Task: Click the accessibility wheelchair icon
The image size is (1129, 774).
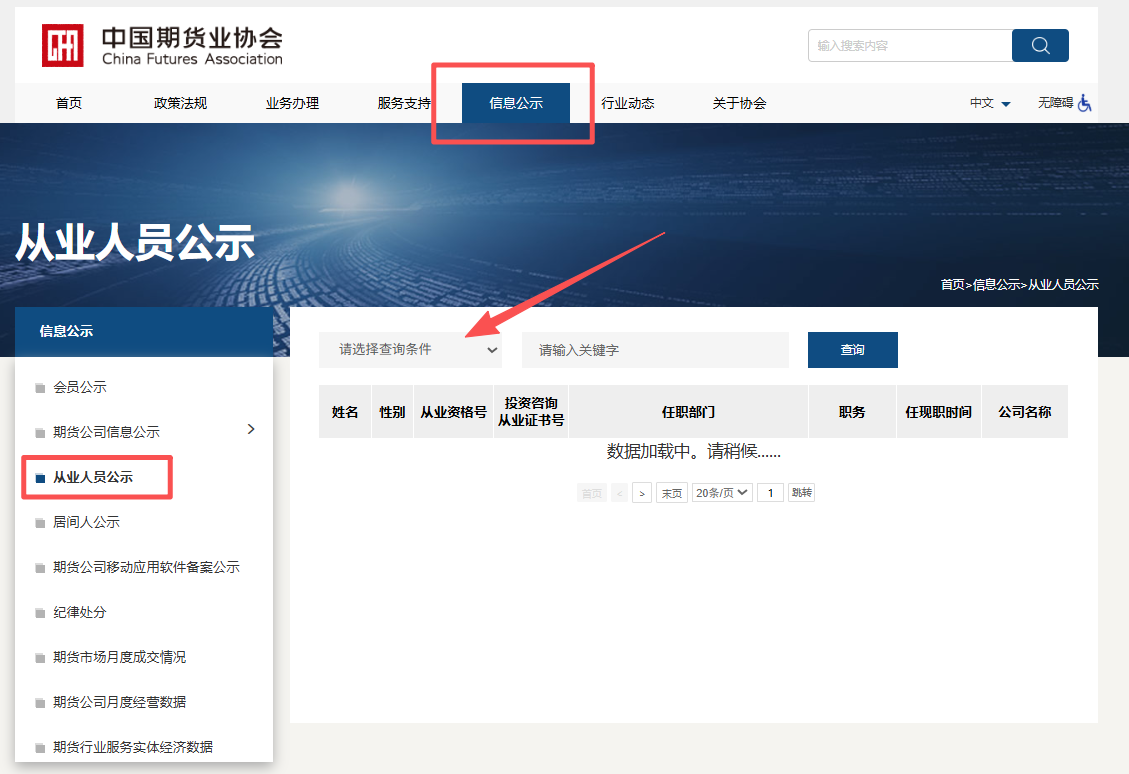Action: tap(1085, 103)
